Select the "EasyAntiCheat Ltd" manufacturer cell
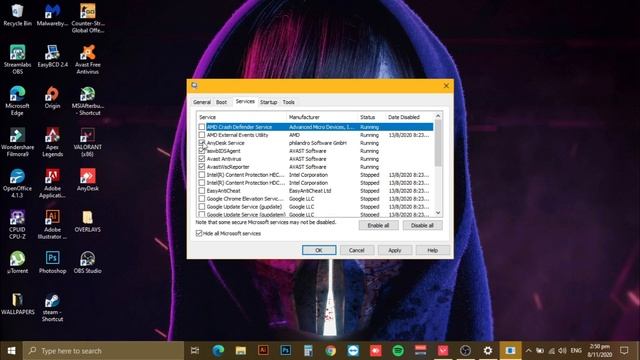 pos(310,191)
